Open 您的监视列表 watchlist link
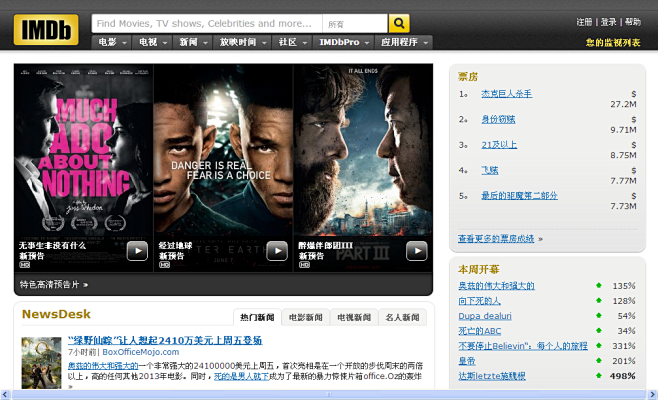Viewport: 658px width, 400px height. click(613, 42)
